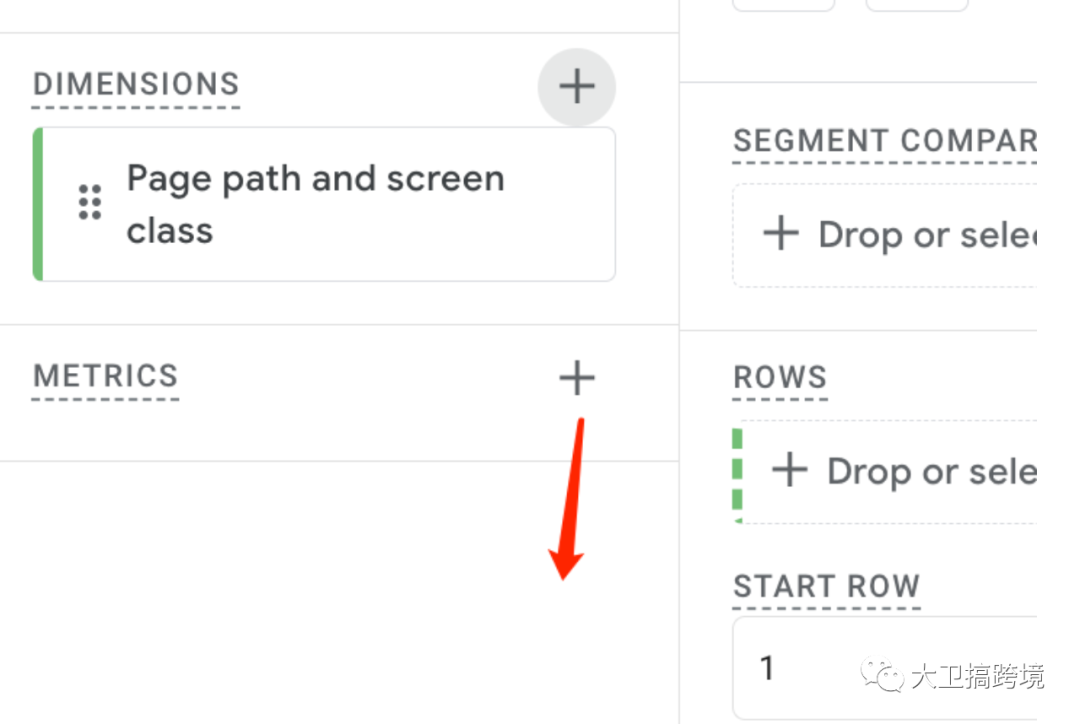Select the 'Page path and screen class' dimension
This screenshot has width=1080, height=724.
click(315, 204)
